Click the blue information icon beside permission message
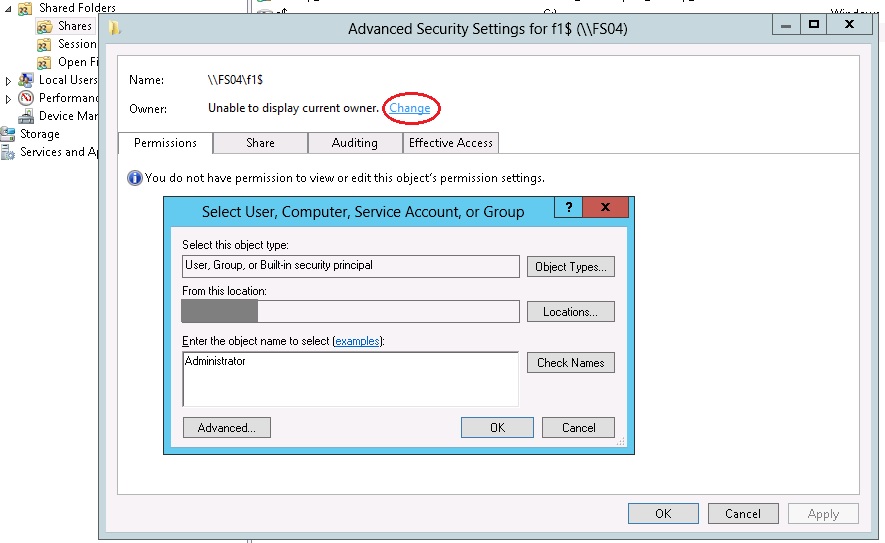 point(134,178)
